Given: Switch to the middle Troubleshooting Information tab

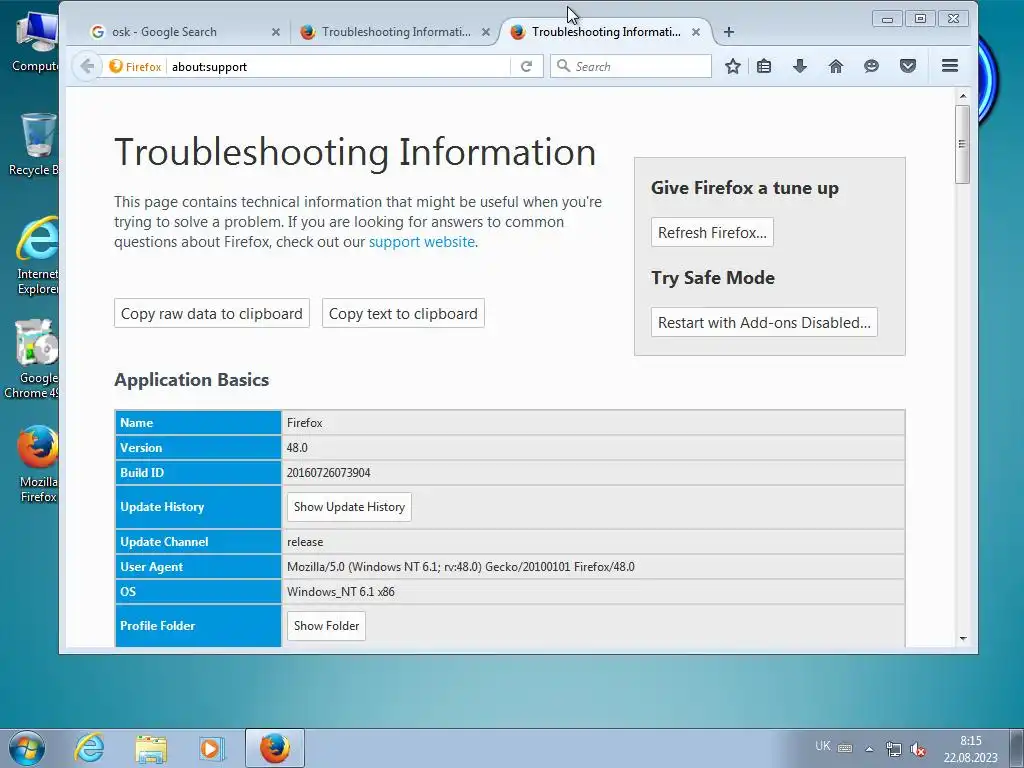Looking at the screenshot, I should click(x=396, y=31).
